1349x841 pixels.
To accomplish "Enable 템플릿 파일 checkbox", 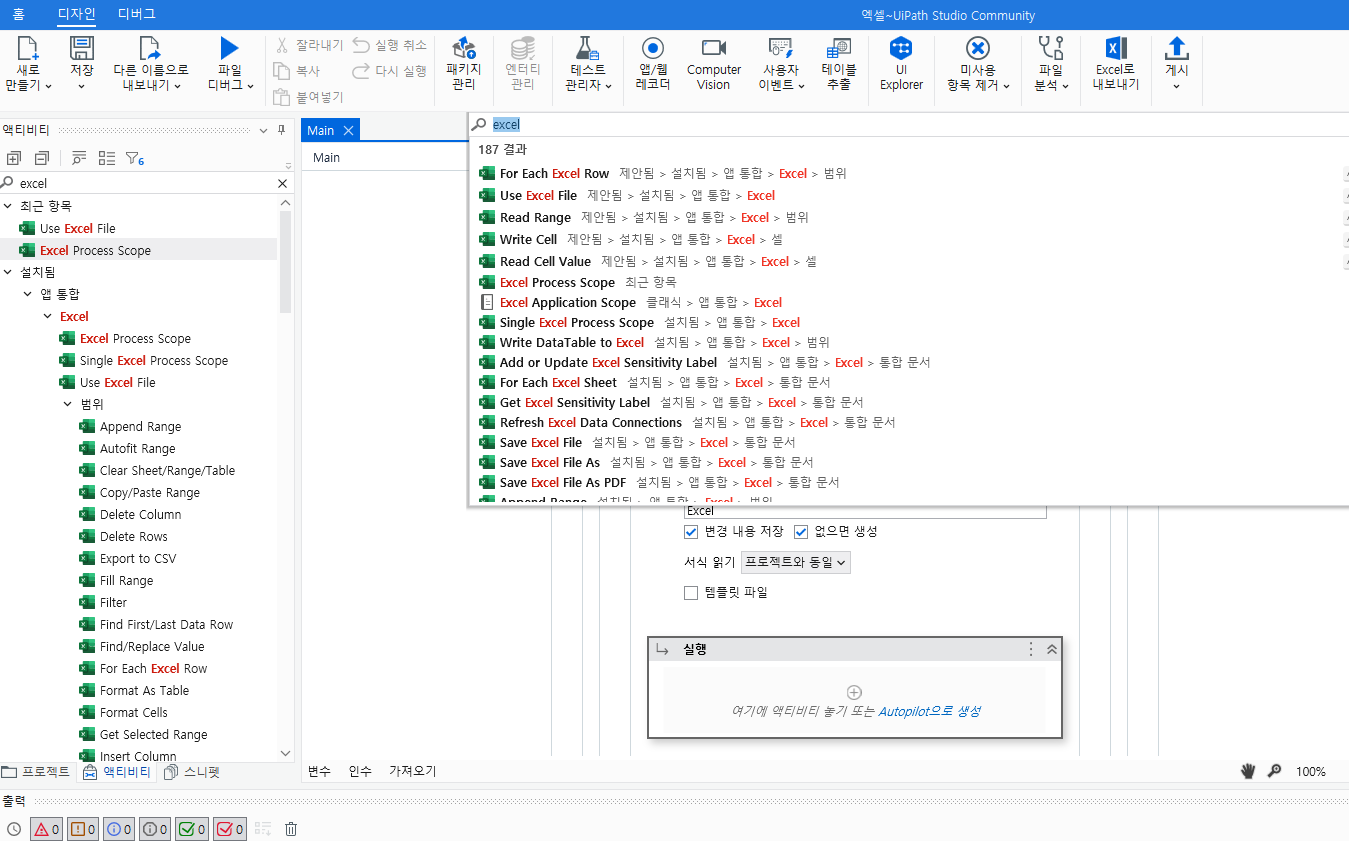I will tap(691, 593).
